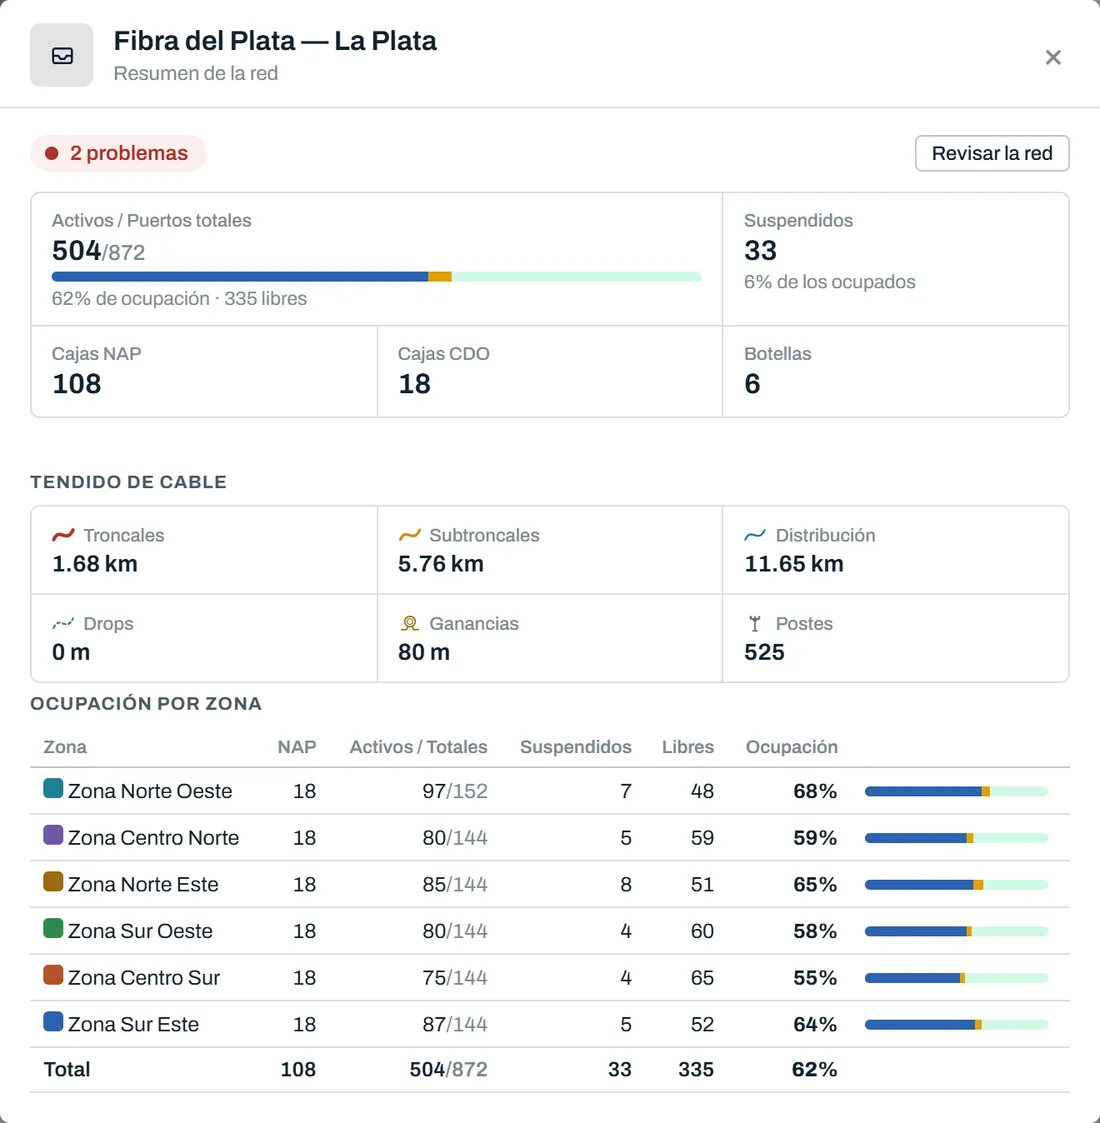
Task: Click the Ganancias coil icon
Action: click(410, 624)
